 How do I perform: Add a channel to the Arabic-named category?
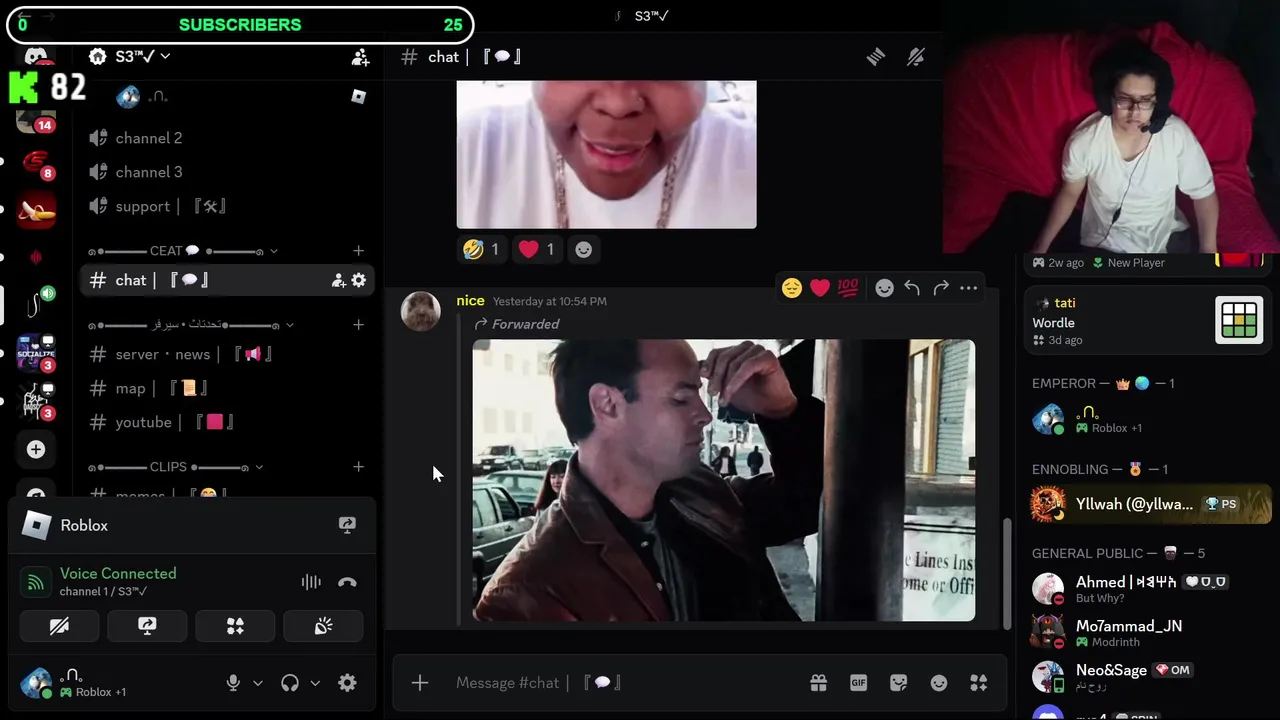pyautogui.click(x=359, y=325)
